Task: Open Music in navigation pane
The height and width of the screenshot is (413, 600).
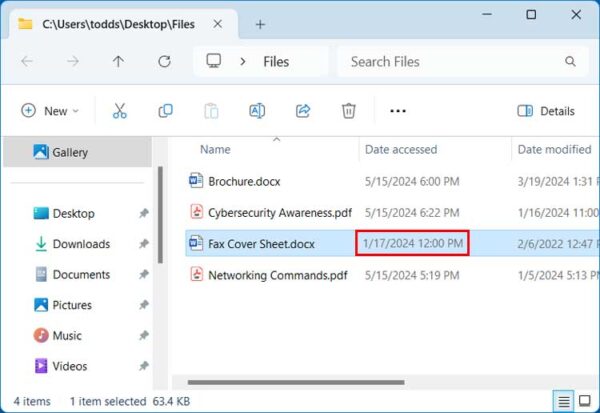Action: [57, 335]
